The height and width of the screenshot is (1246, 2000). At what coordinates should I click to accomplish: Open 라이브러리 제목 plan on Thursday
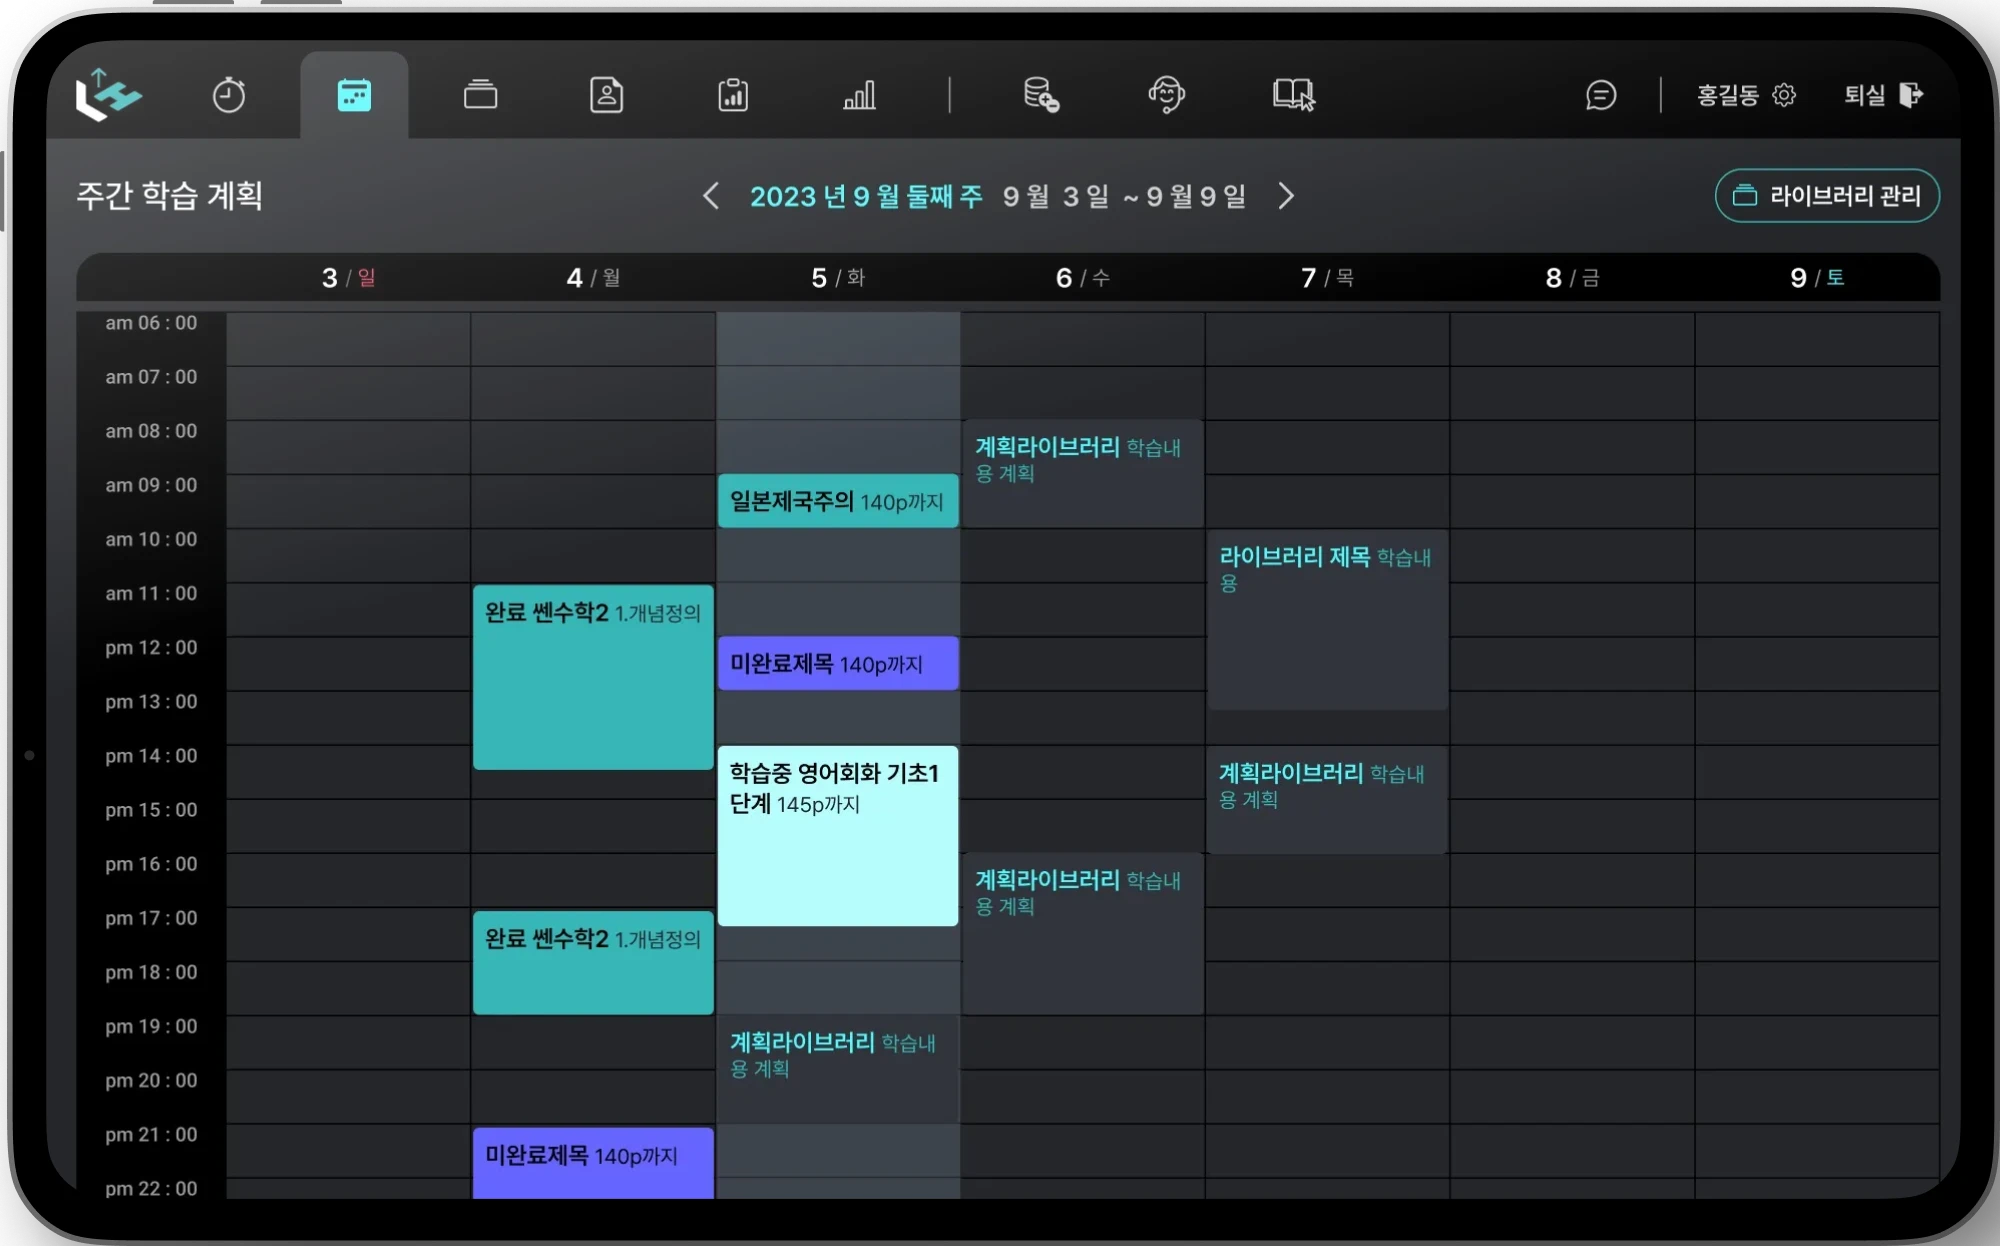(x=1327, y=620)
